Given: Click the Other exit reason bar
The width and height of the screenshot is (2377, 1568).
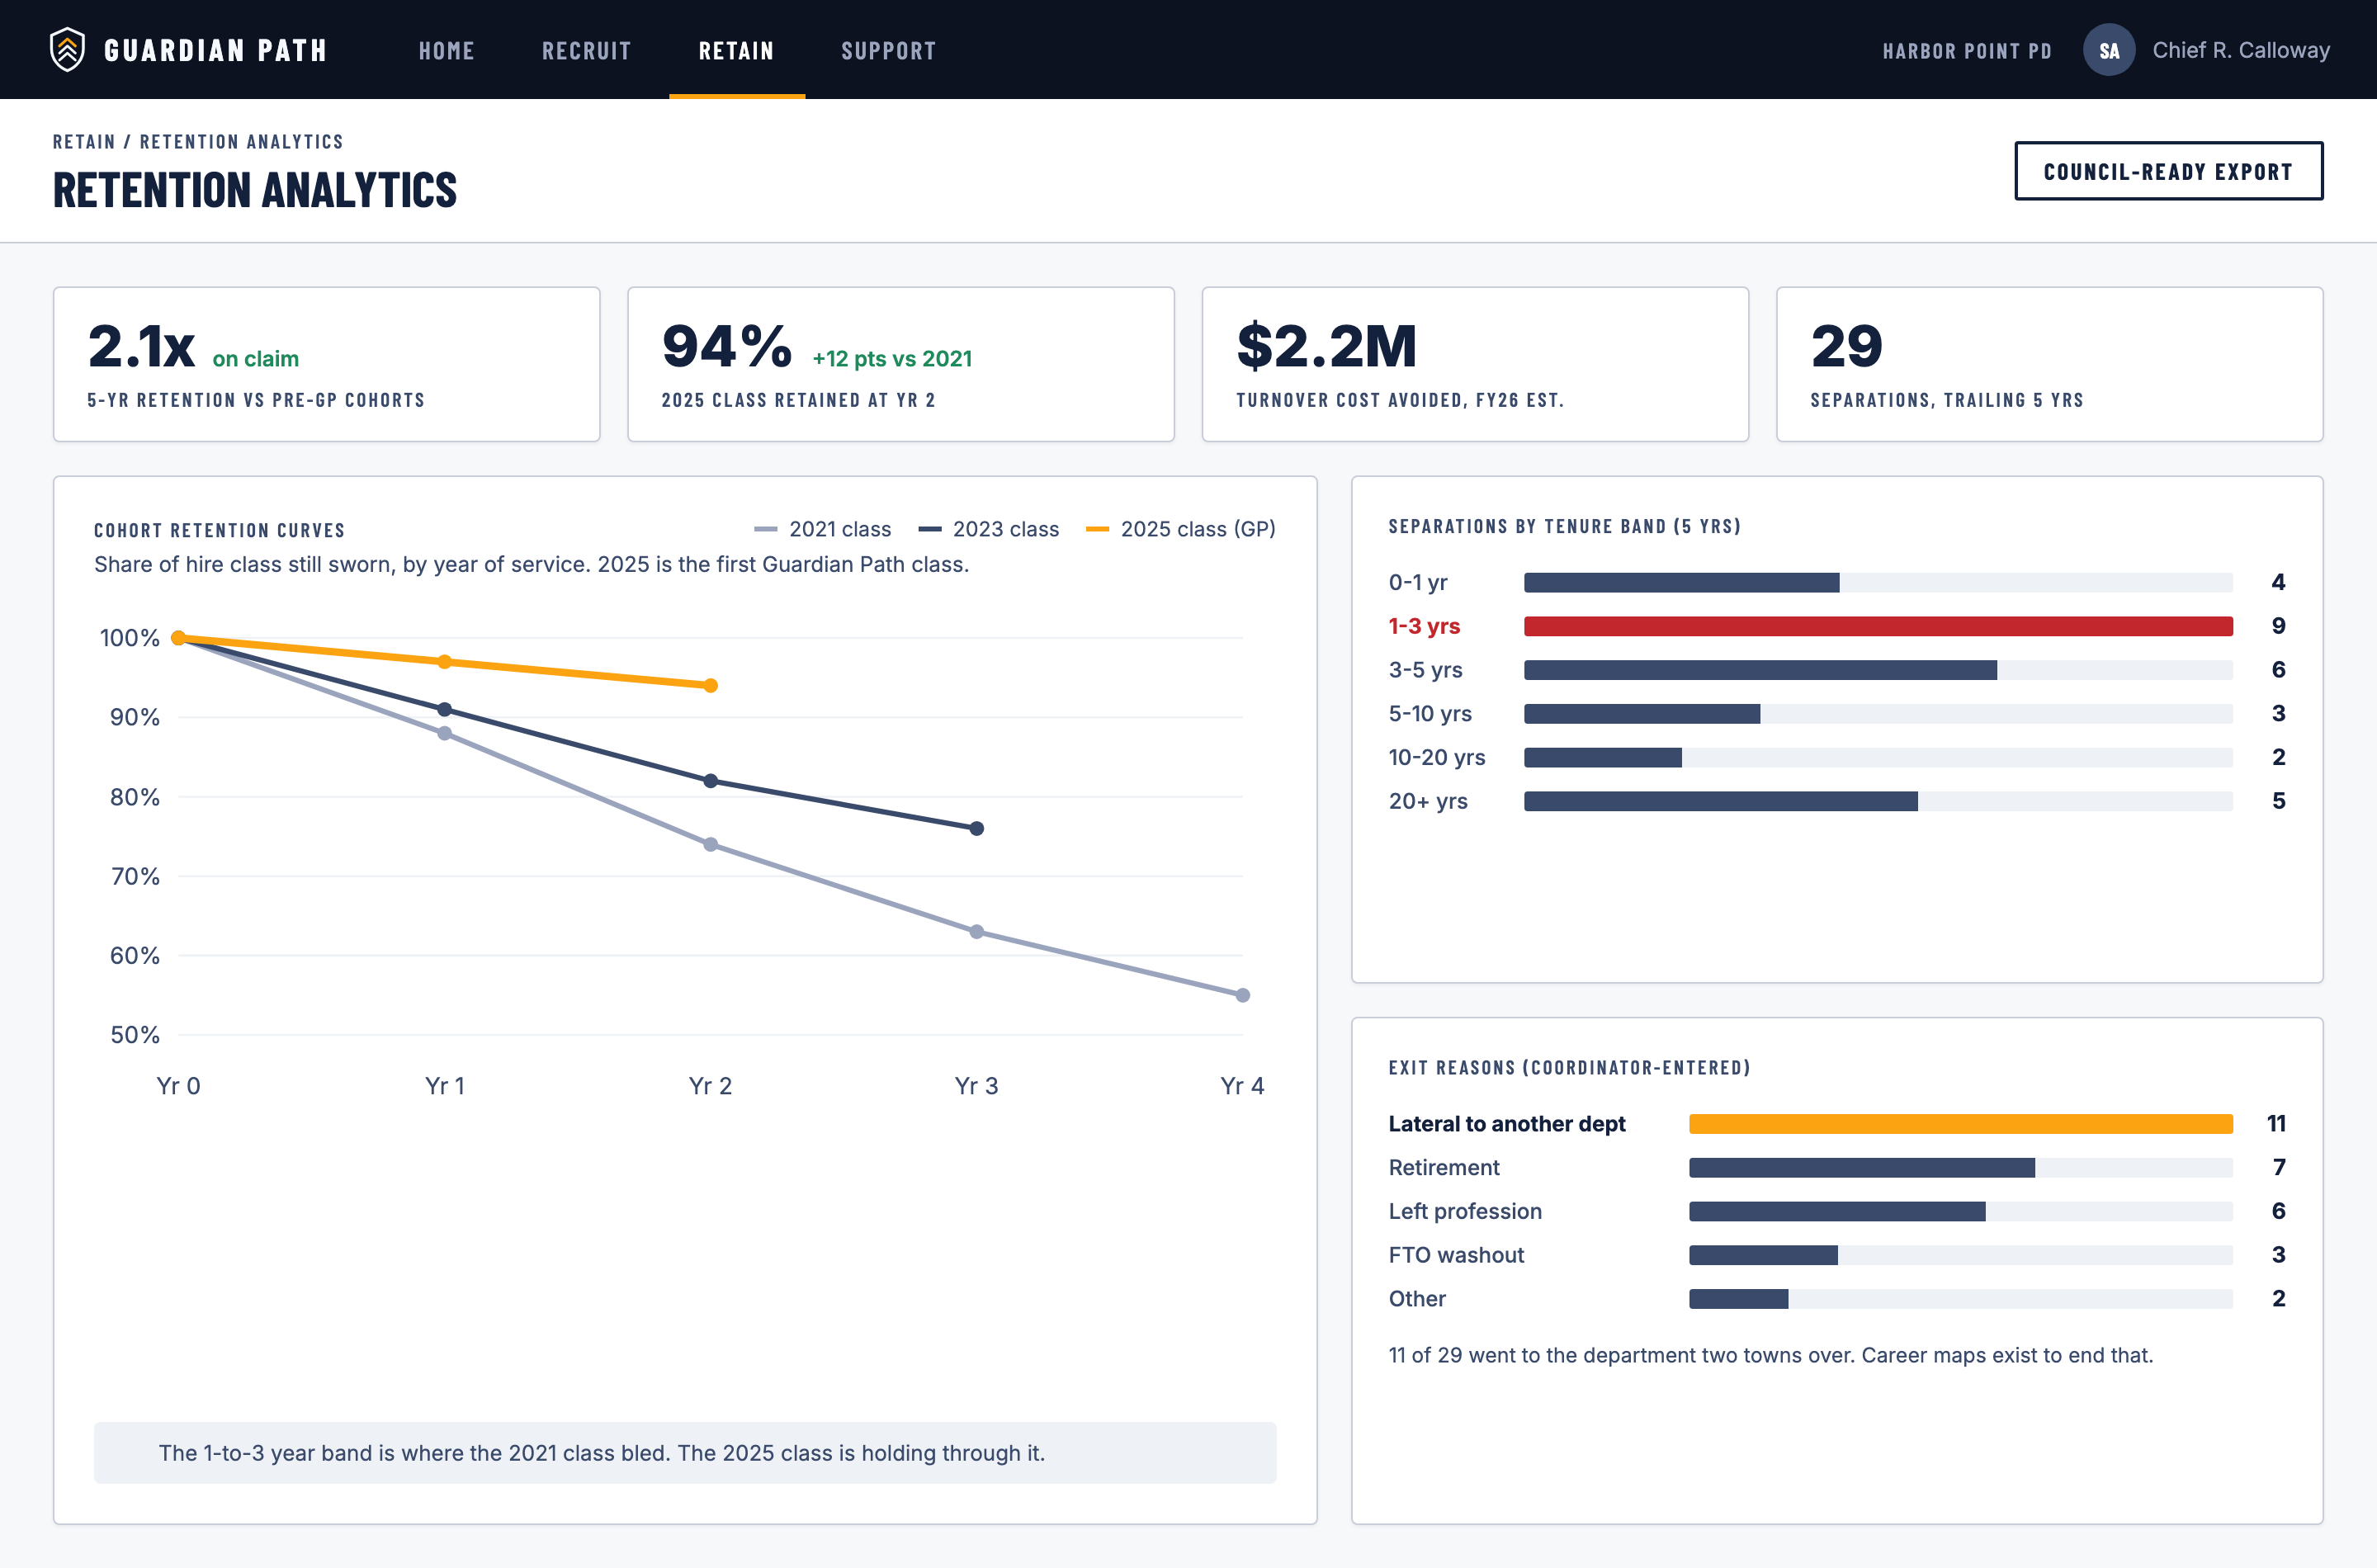Looking at the screenshot, I should [1738, 1299].
